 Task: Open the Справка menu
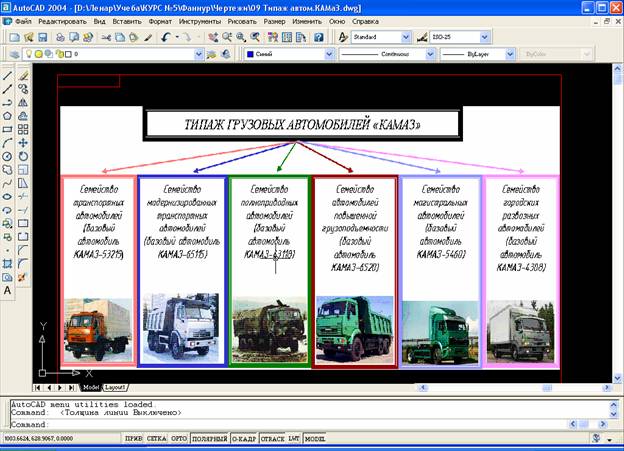point(365,21)
